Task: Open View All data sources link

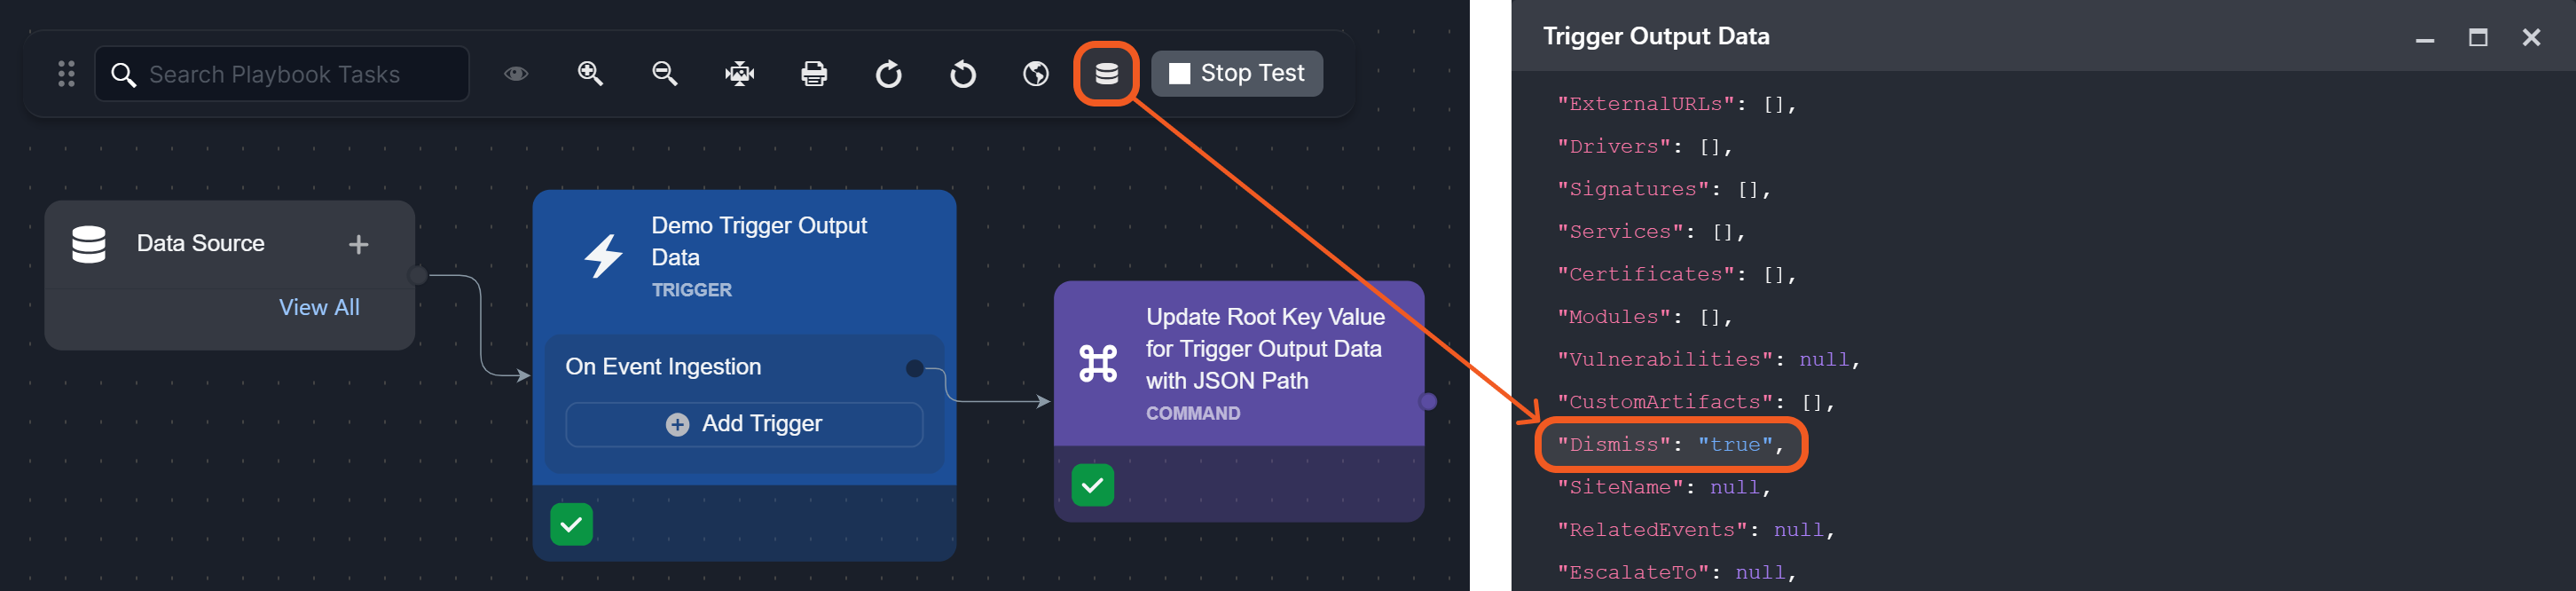Action: click(x=319, y=308)
